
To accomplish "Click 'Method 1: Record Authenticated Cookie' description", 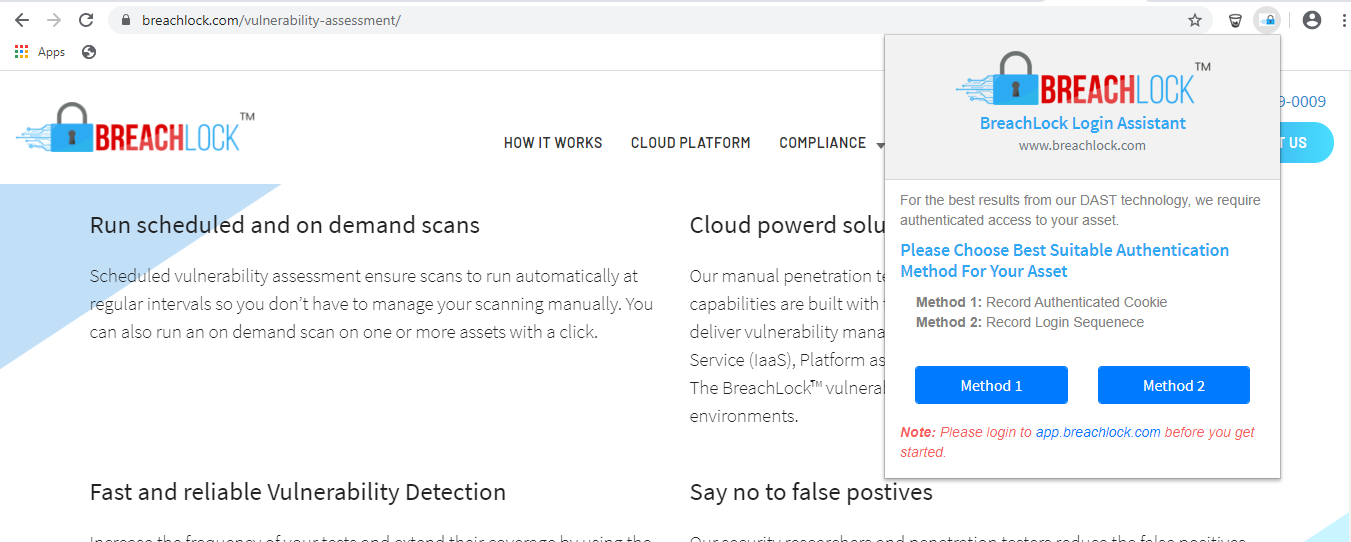I will pos(1041,302).
